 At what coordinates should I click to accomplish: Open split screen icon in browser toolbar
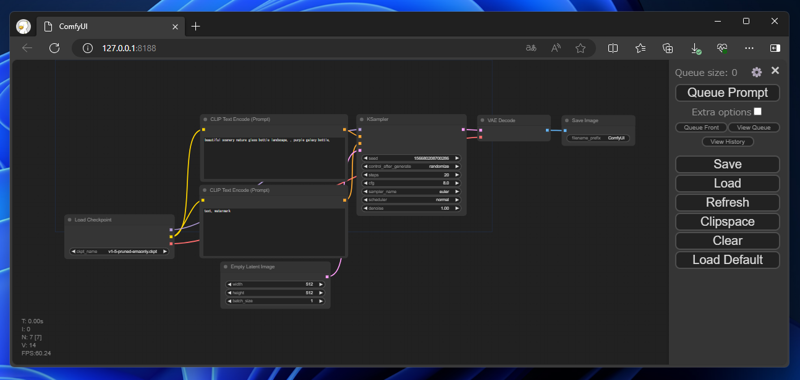pos(613,48)
